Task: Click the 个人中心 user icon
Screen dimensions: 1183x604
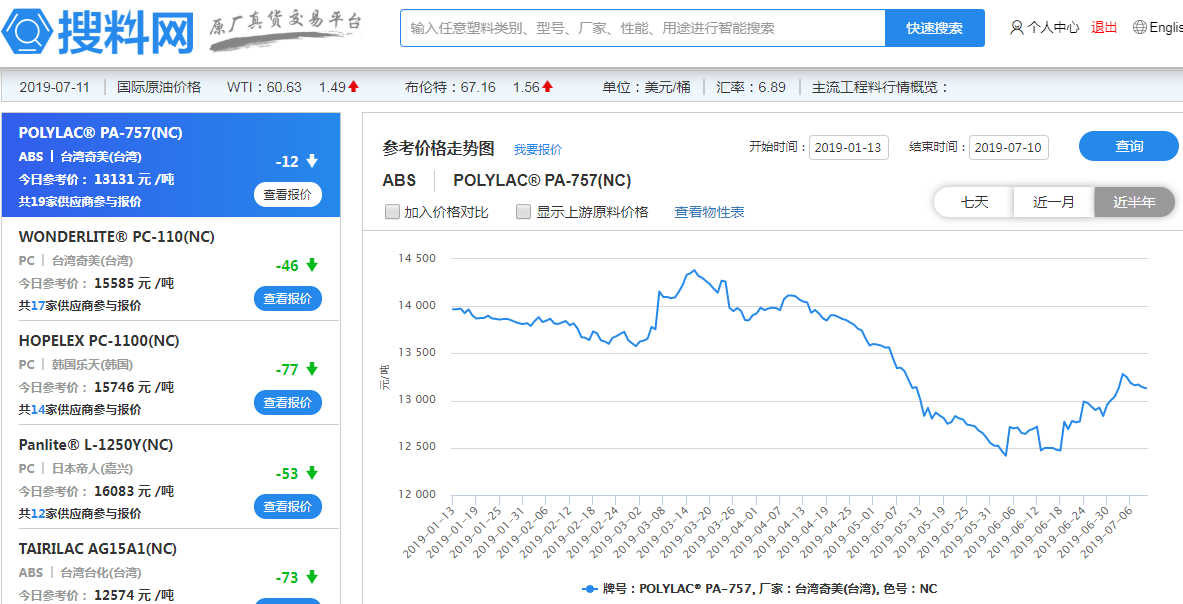Action: 1017,28
